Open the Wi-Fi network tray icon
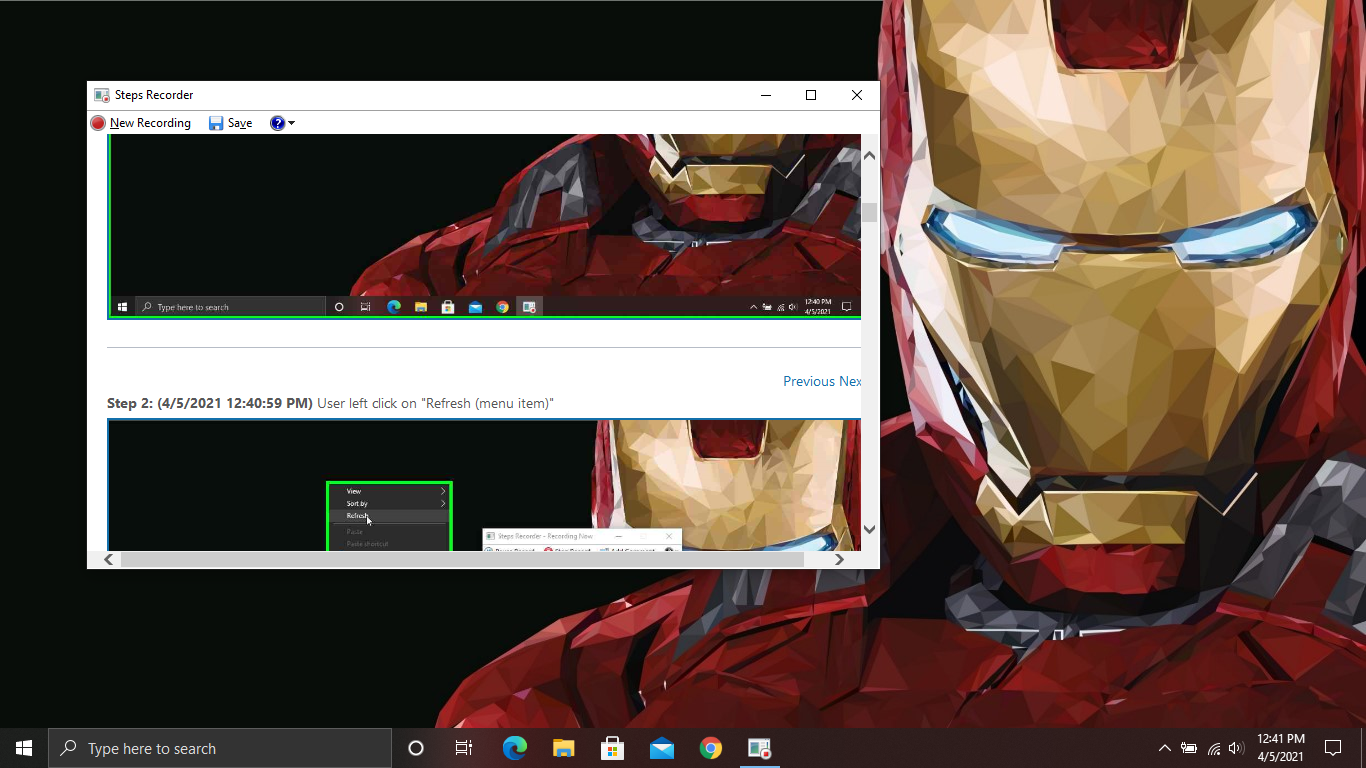Screen dimensions: 1366x768 [x=1213, y=748]
